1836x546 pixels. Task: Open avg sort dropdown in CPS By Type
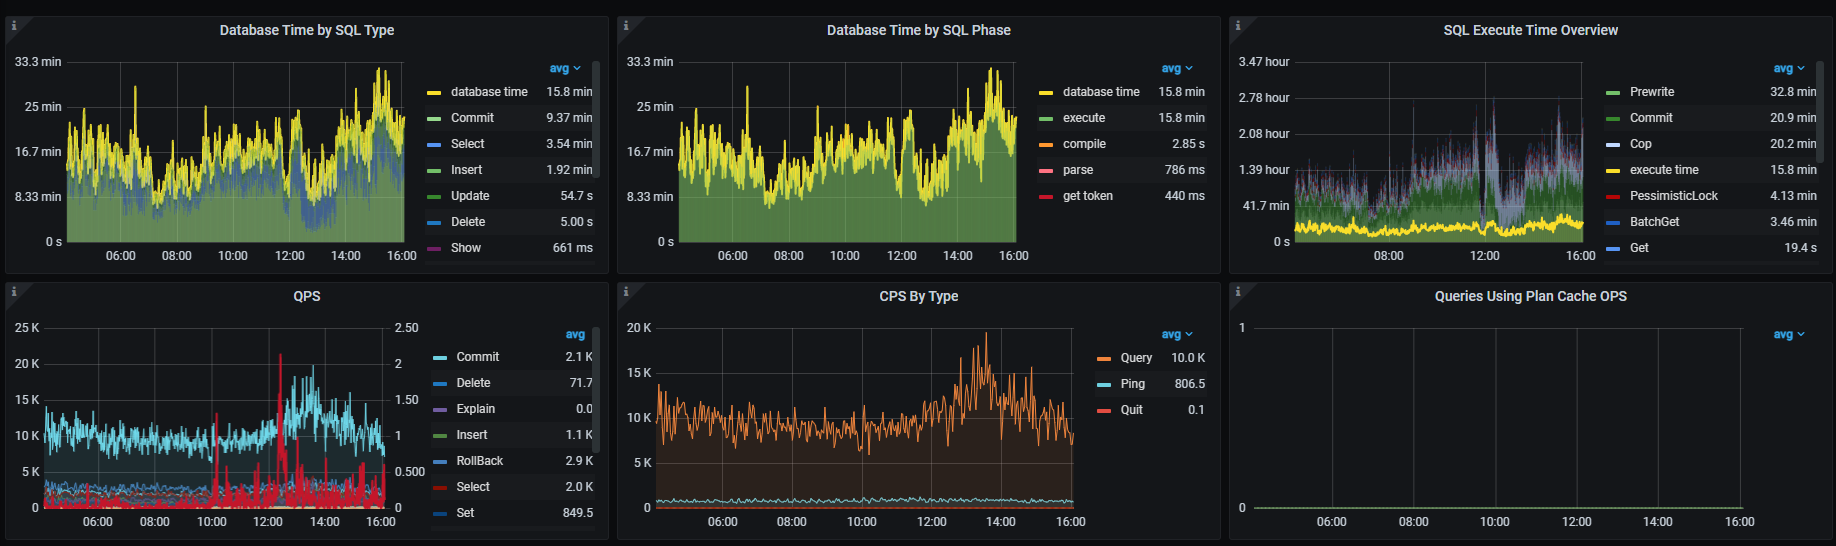[1177, 334]
